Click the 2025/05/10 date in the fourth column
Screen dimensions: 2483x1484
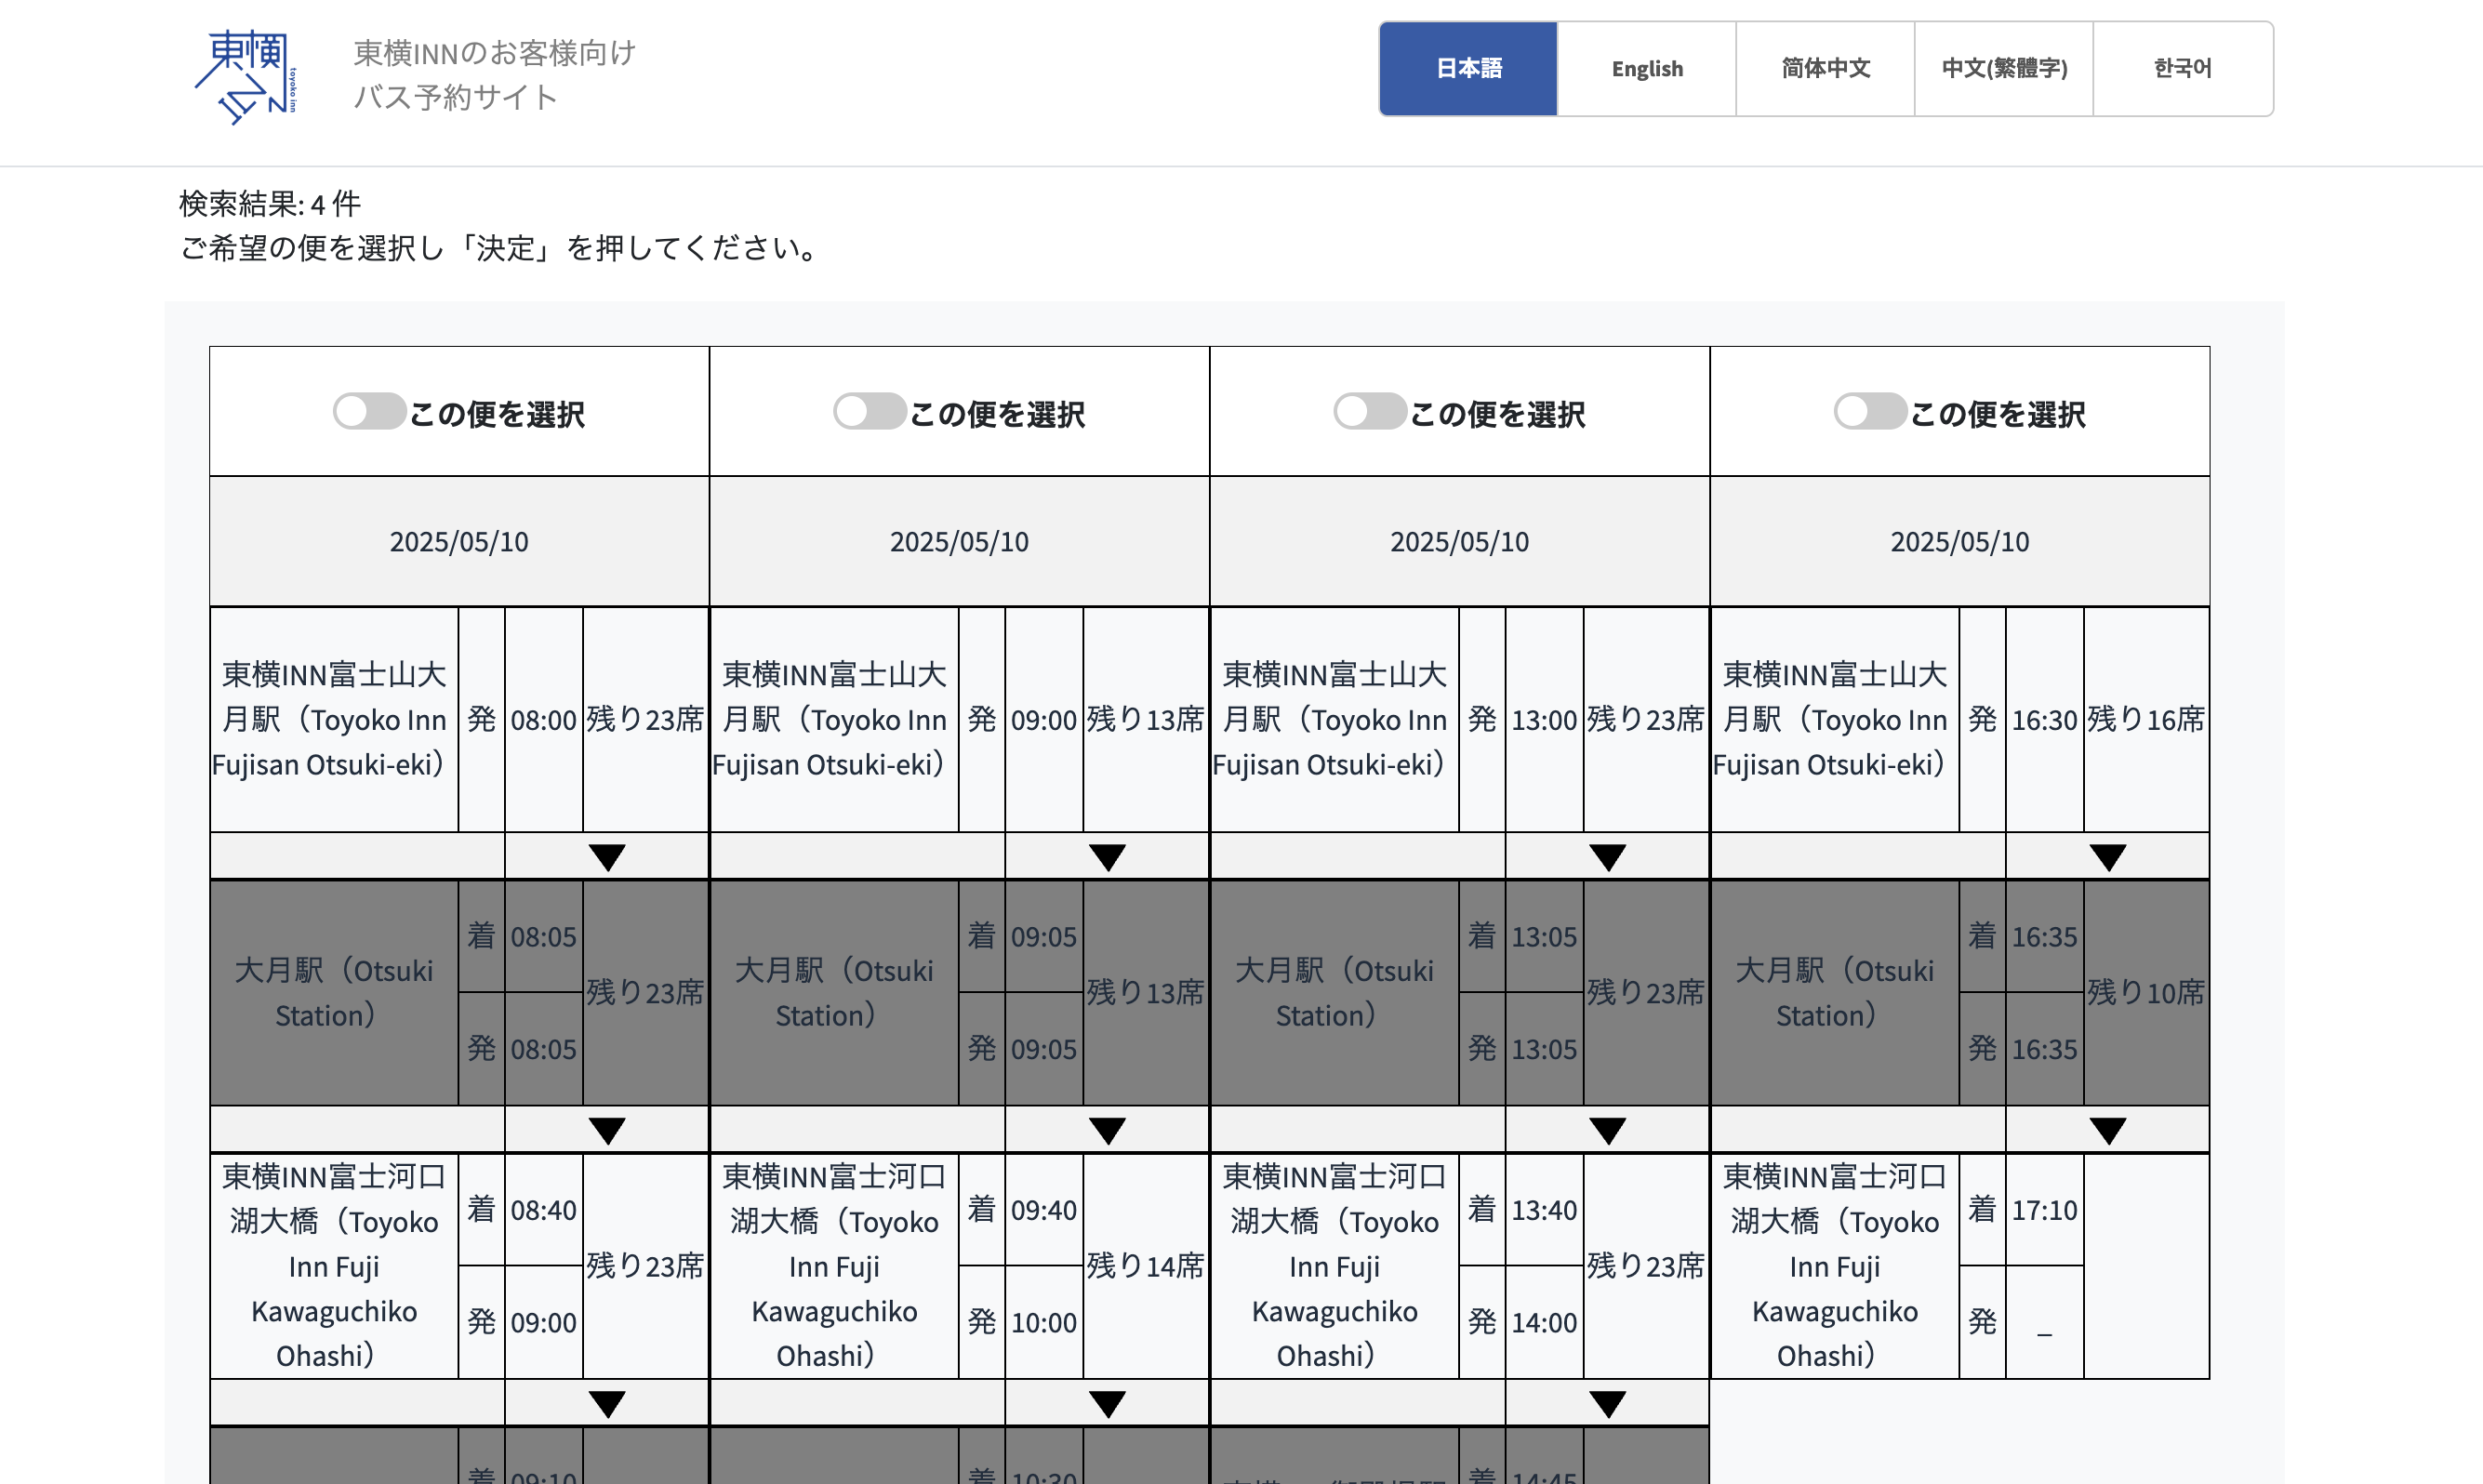tap(1960, 541)
